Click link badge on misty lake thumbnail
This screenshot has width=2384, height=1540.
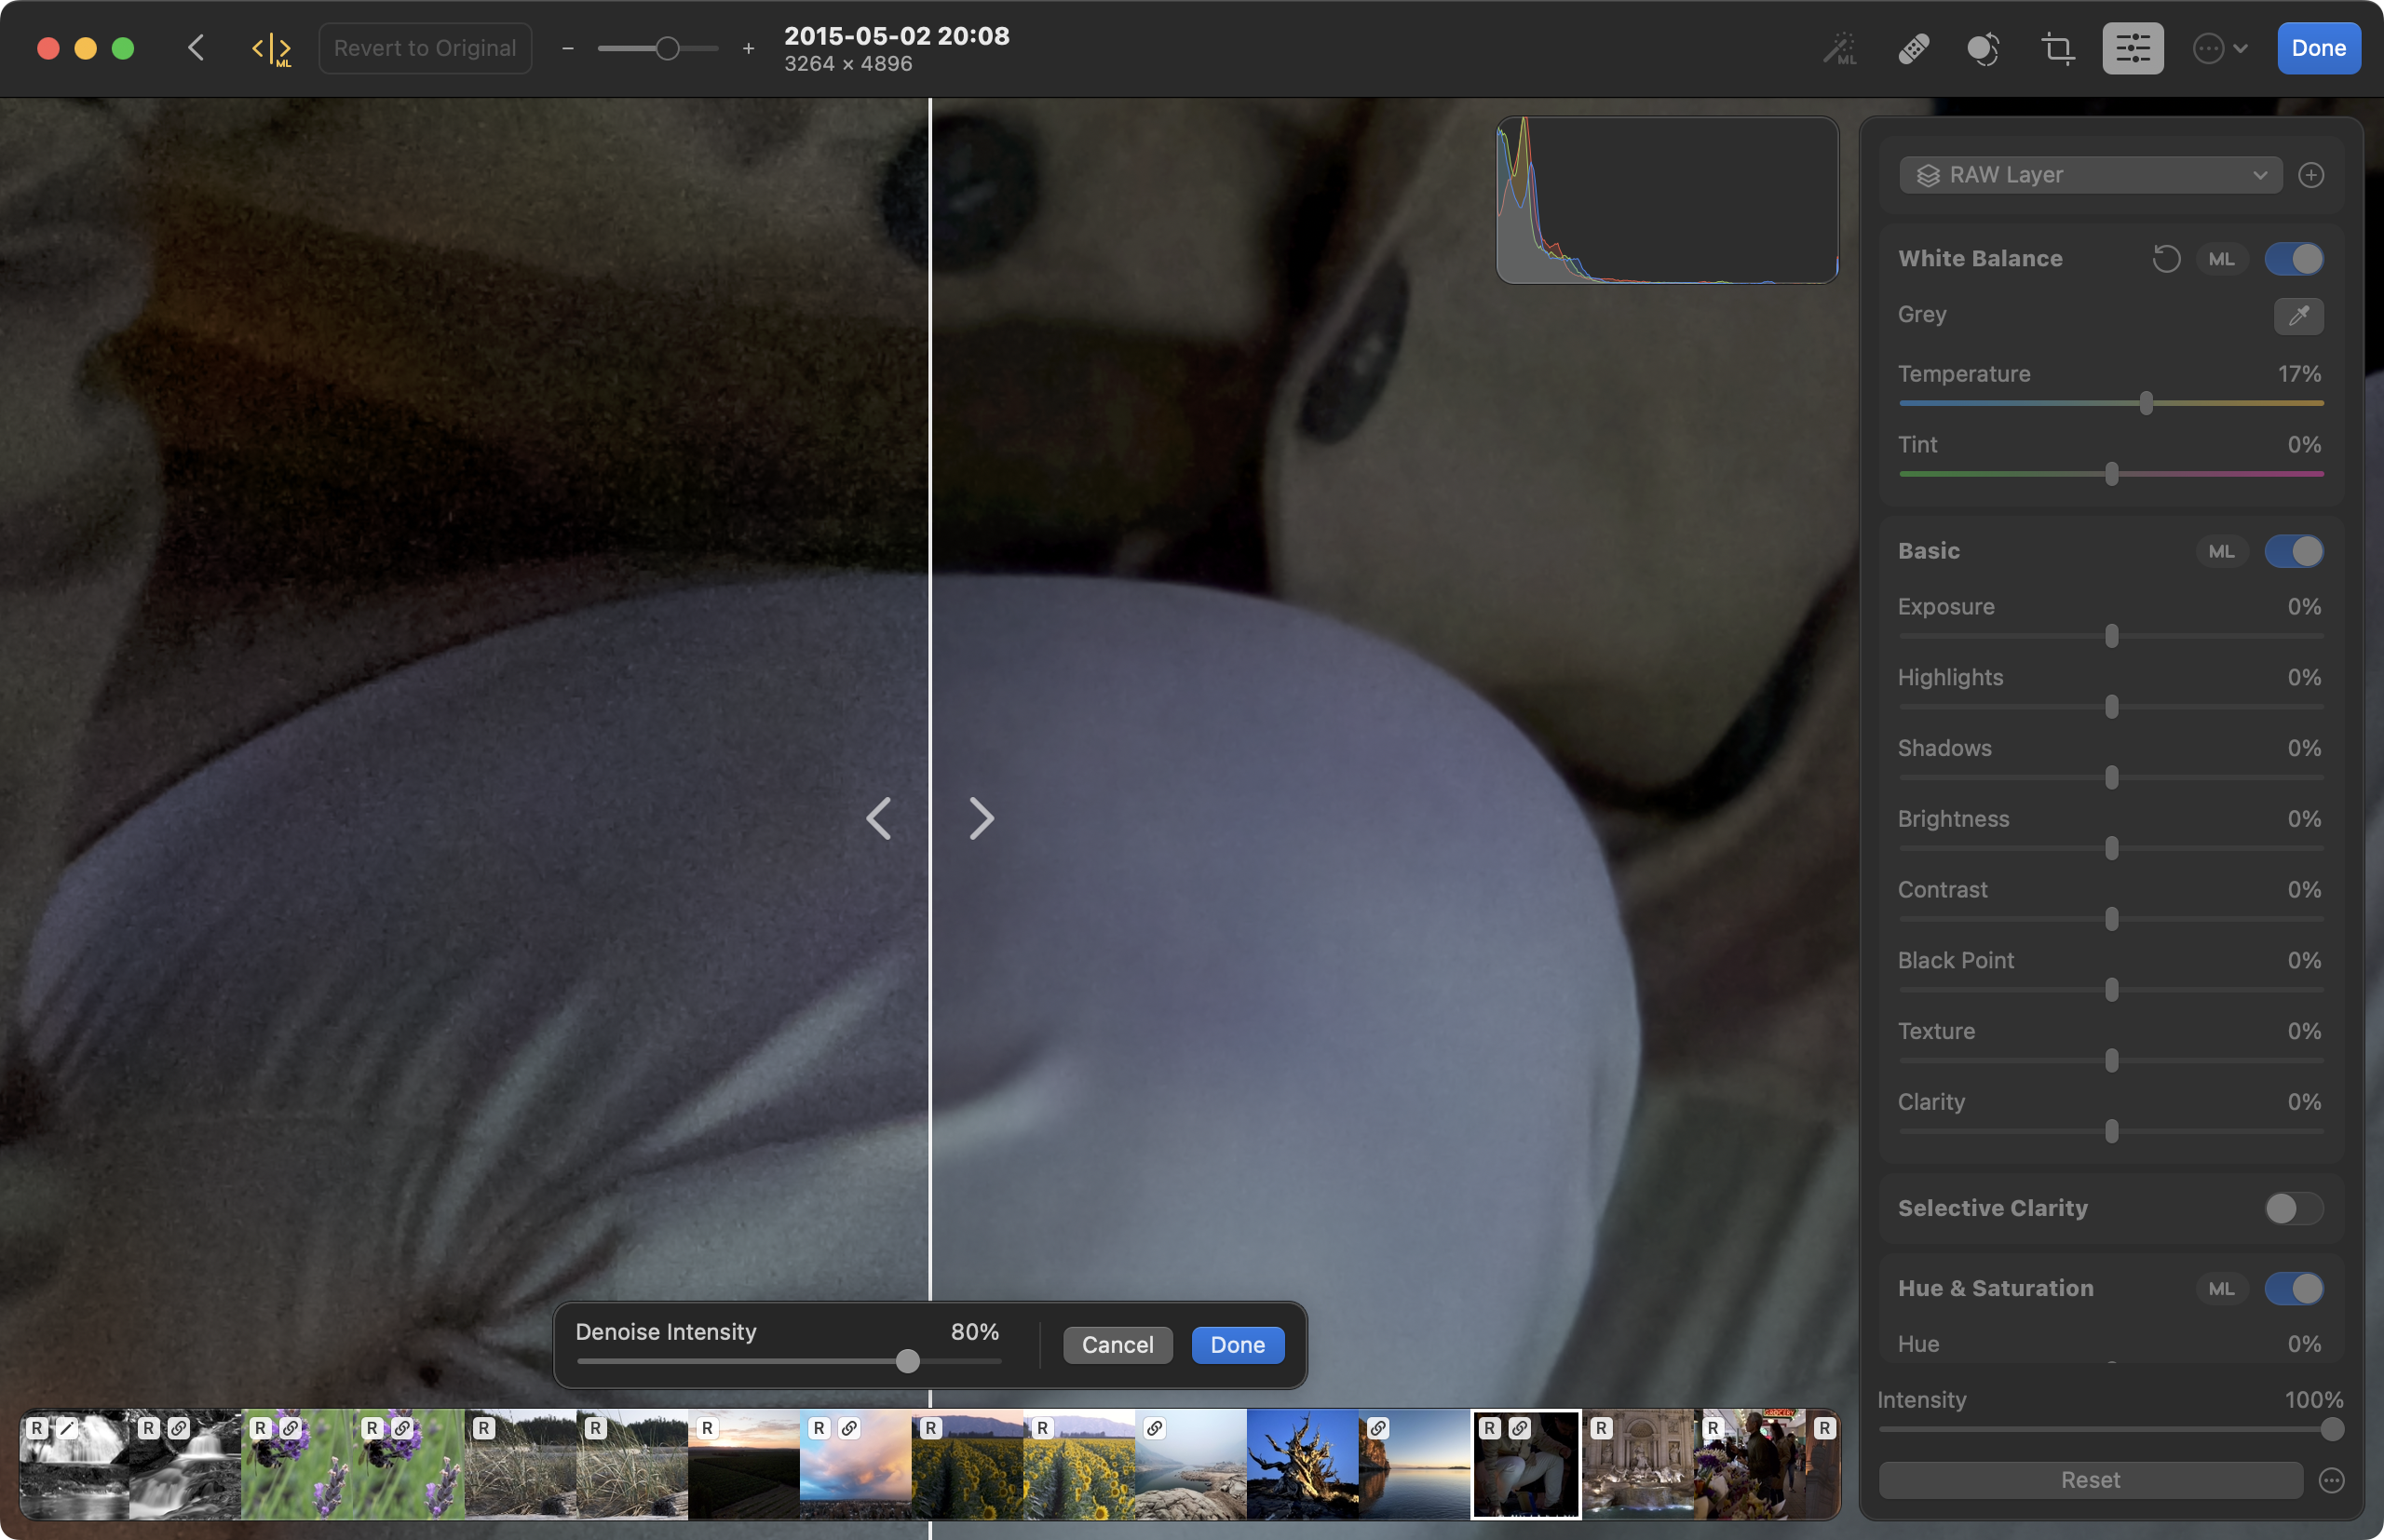click(x=1154, y=1428)
